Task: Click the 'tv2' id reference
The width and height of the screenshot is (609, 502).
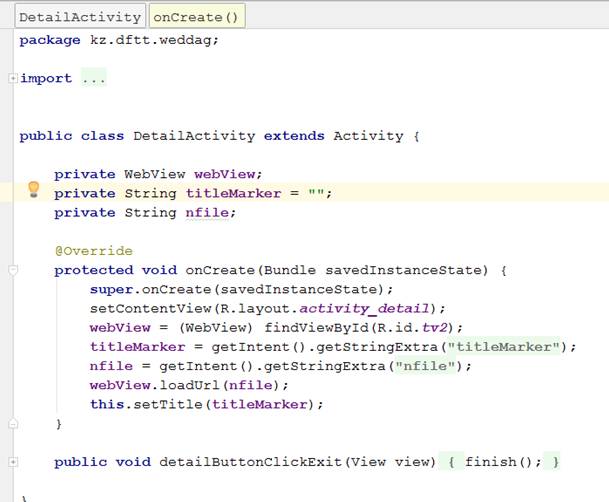Action: [435, 327]
